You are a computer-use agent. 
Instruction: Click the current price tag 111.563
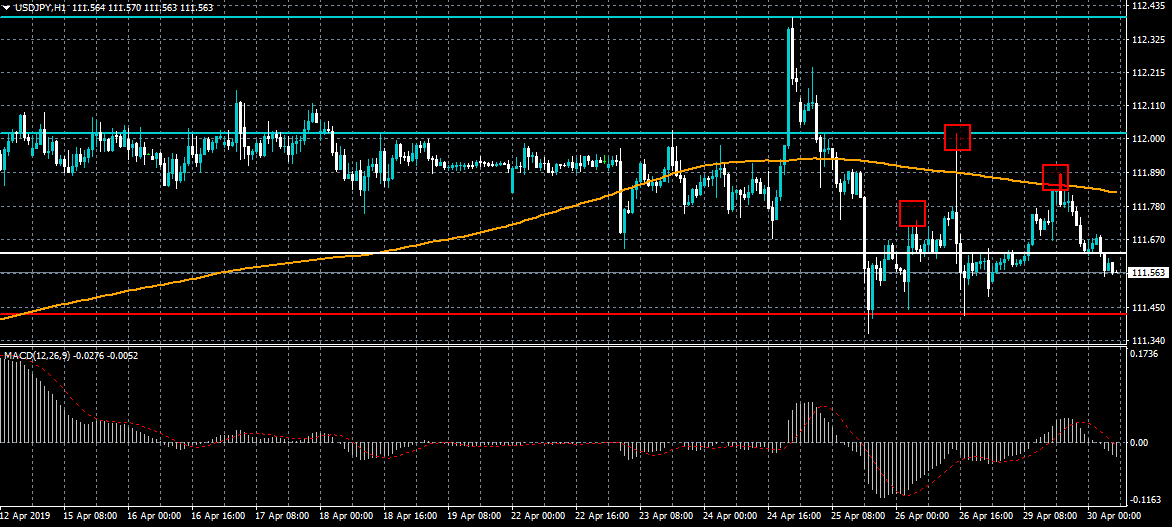pyautogui.click(x=1150, y=273)
